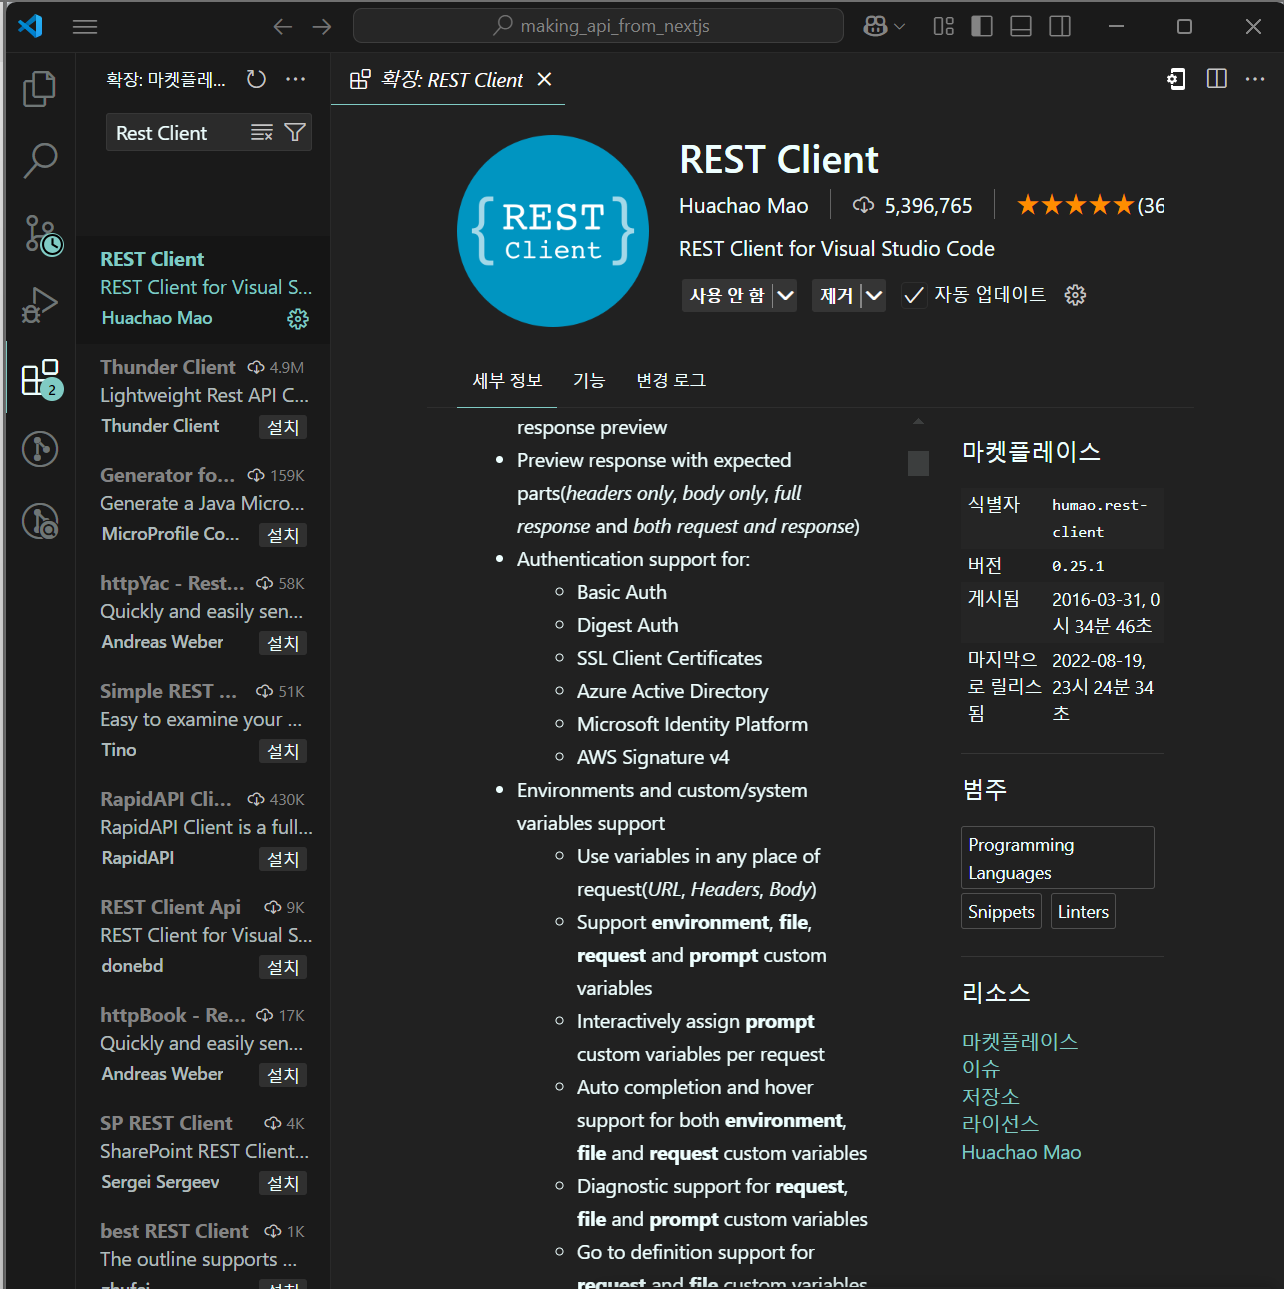Open Huachao Mao link under resources
1284x1289 pixels.
pos(1021,1152)
